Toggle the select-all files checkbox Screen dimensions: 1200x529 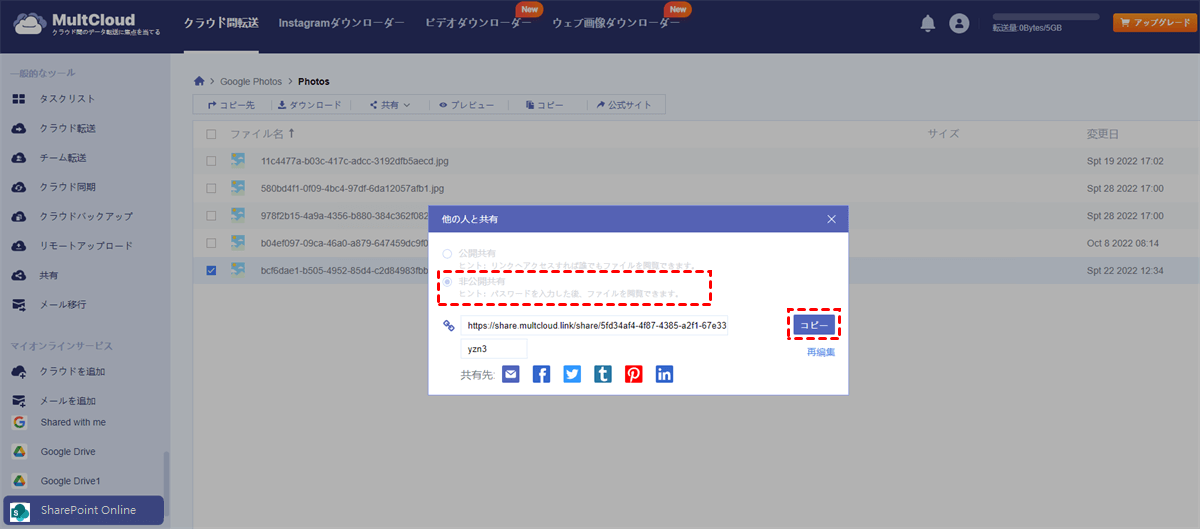211,134
